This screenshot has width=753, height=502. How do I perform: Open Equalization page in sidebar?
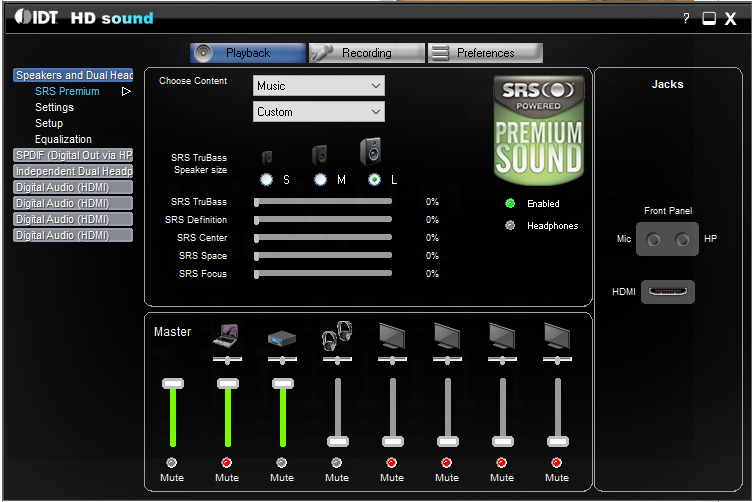click(63, 139)
